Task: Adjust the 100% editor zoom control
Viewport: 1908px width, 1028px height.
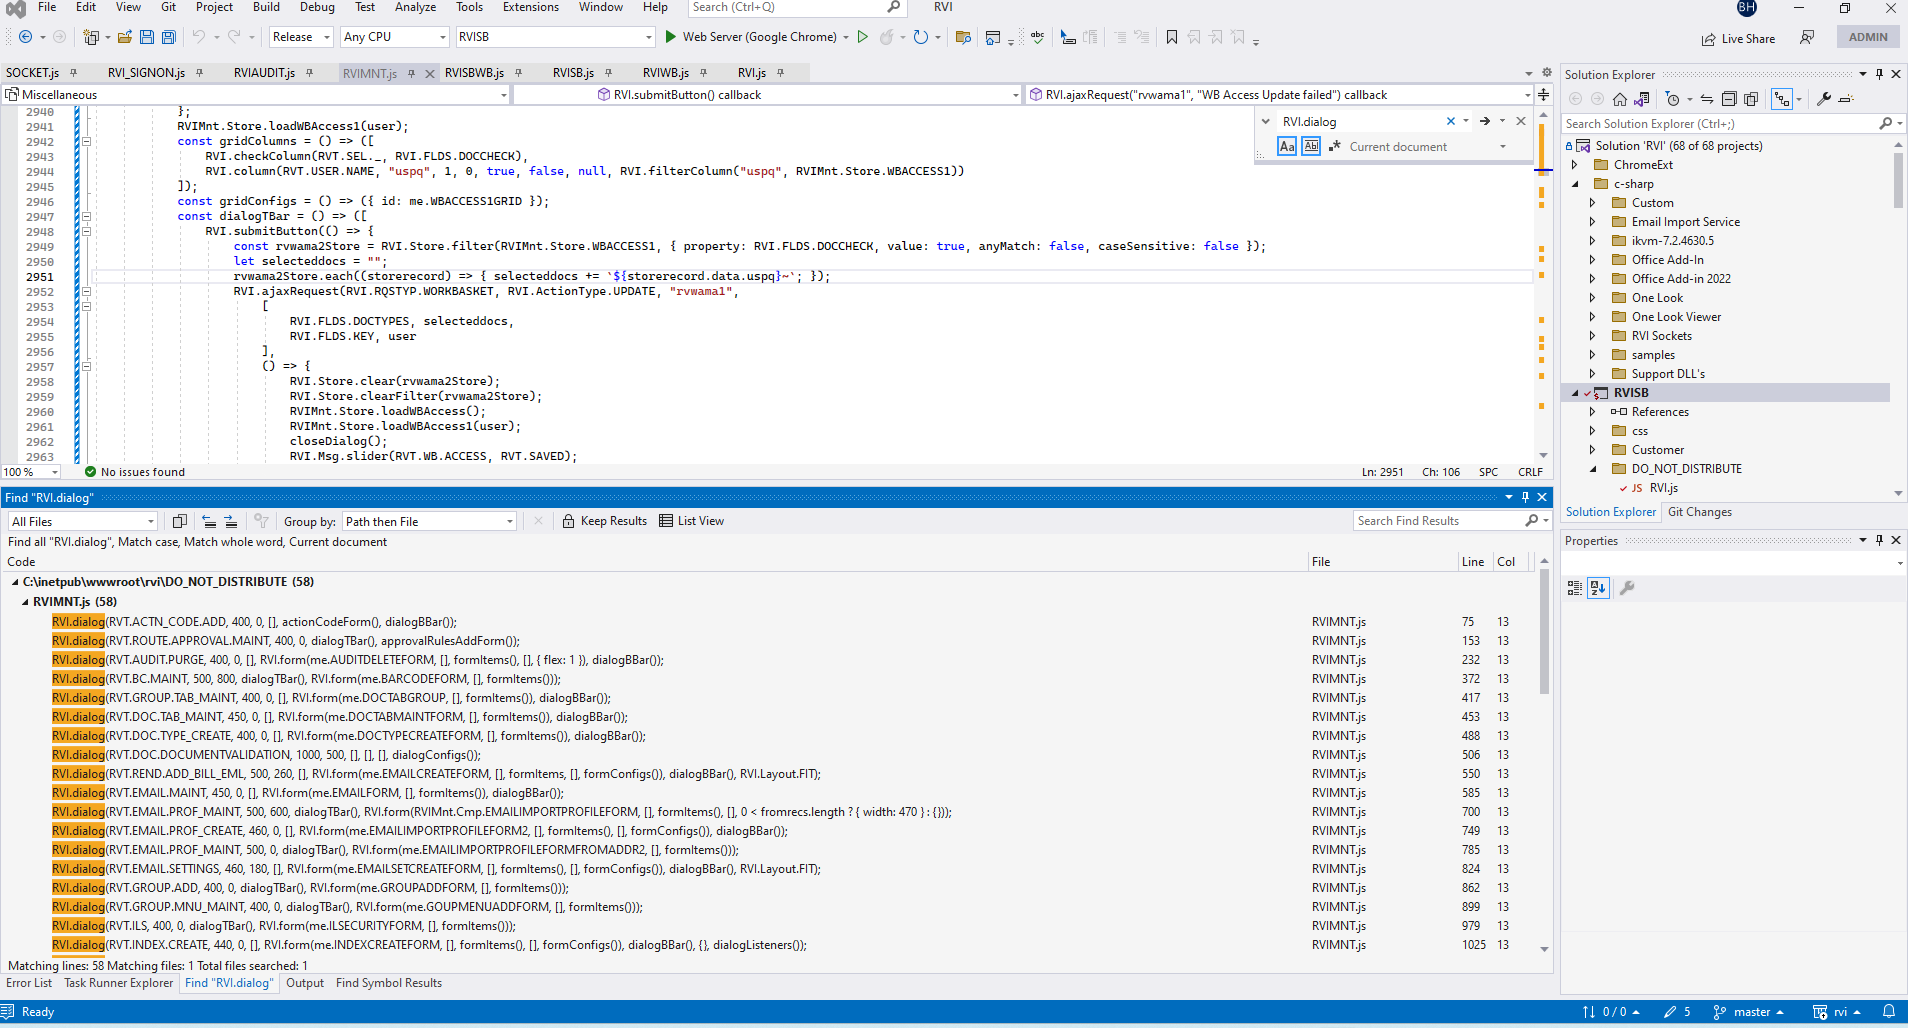Action: 30,471
